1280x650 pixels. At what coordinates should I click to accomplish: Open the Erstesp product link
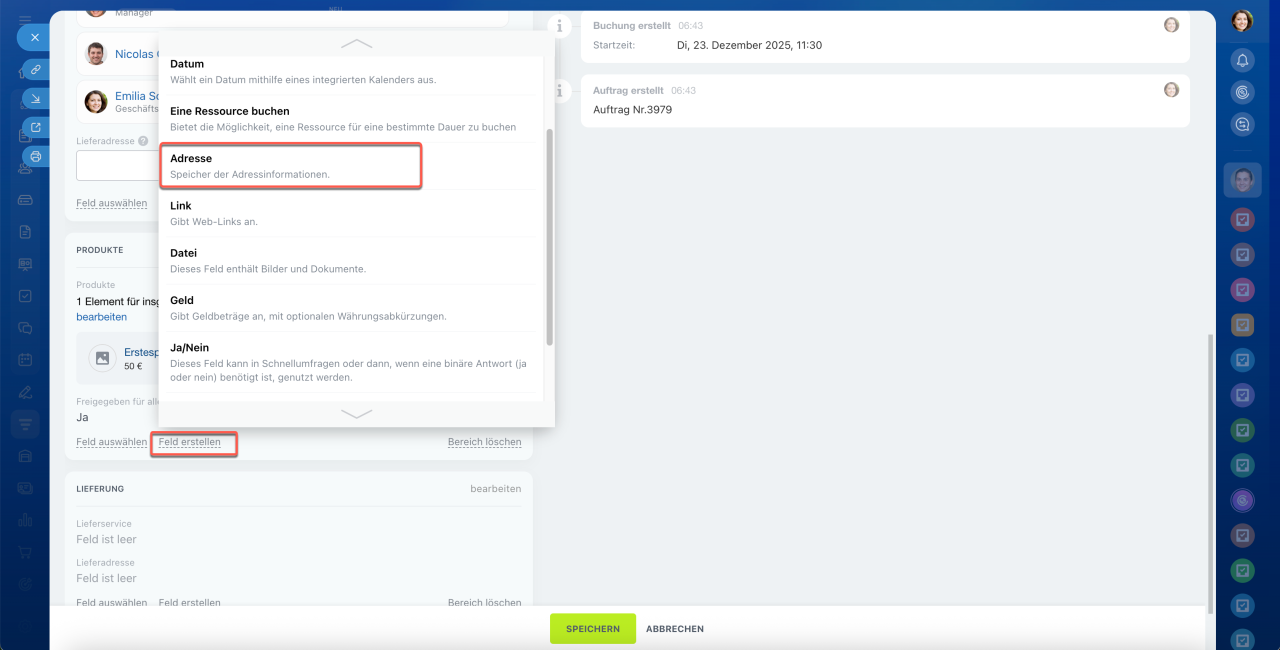(x=141, y=352)
